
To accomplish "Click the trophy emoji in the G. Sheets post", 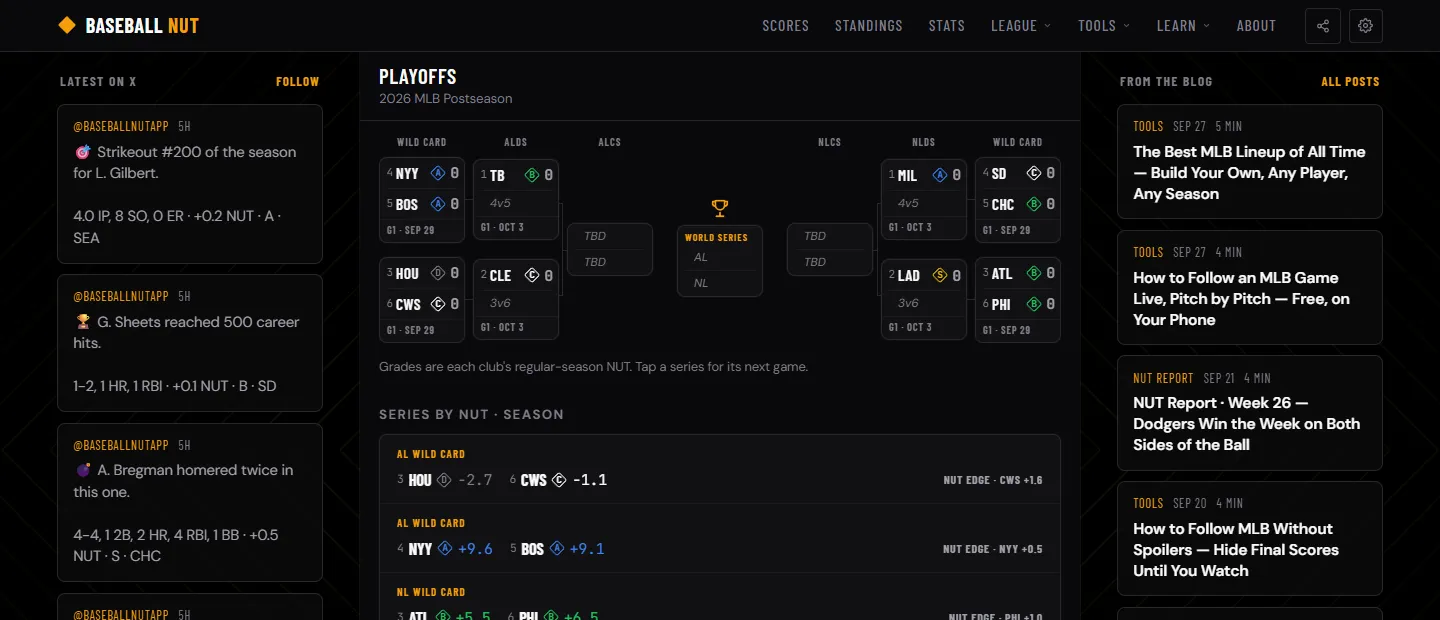I will (83, 322).
